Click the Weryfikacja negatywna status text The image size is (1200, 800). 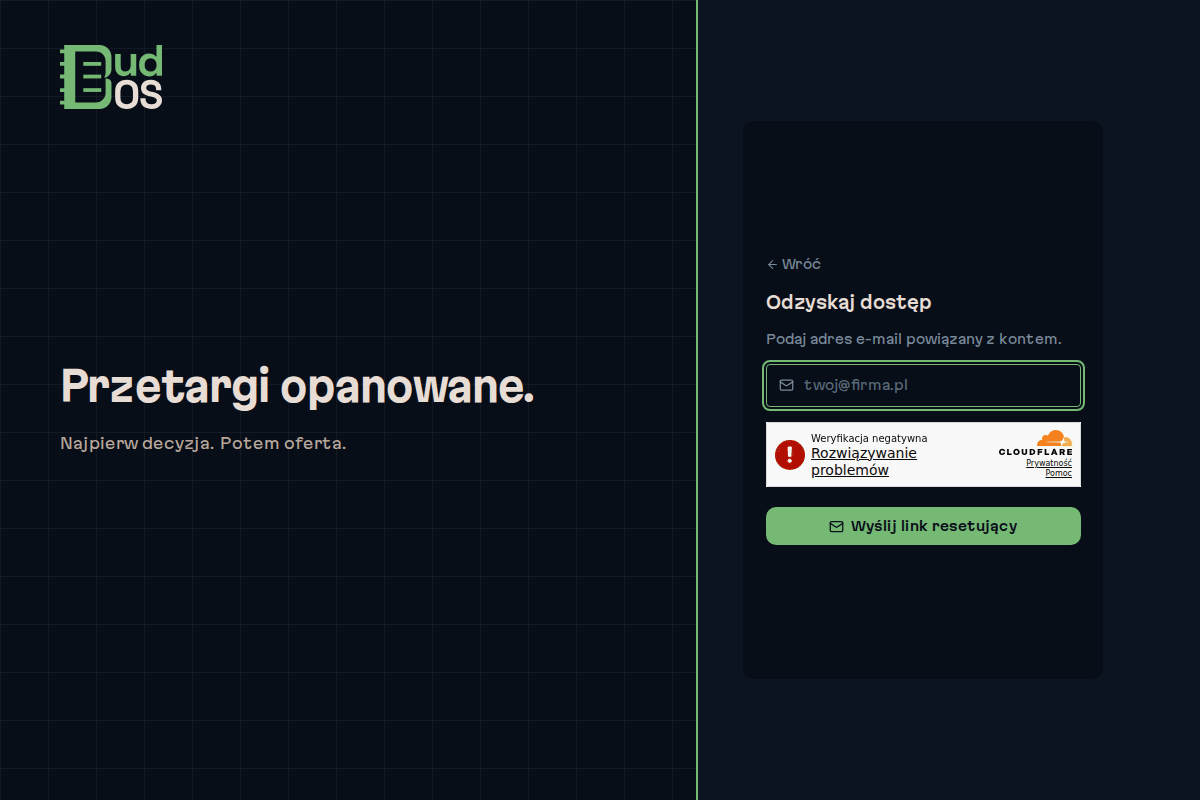(x=869, y=438)
